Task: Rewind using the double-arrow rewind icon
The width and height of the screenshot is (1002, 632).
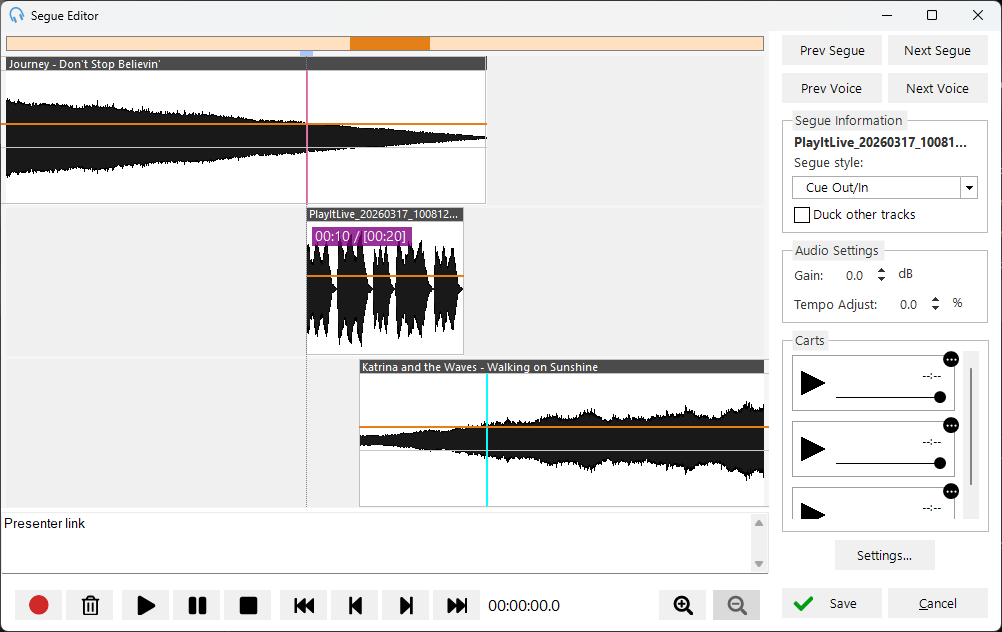Action: (x=304, y=605)
